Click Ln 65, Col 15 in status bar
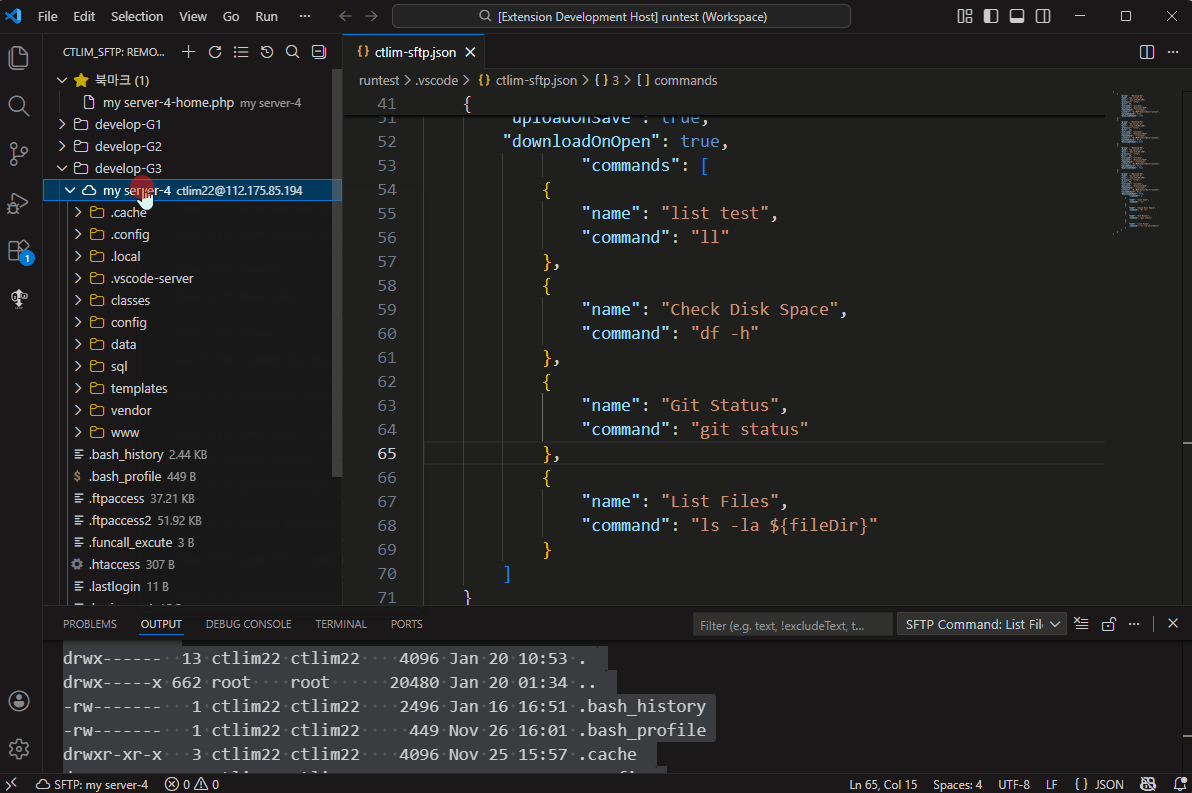 click(x=883, y=784)
